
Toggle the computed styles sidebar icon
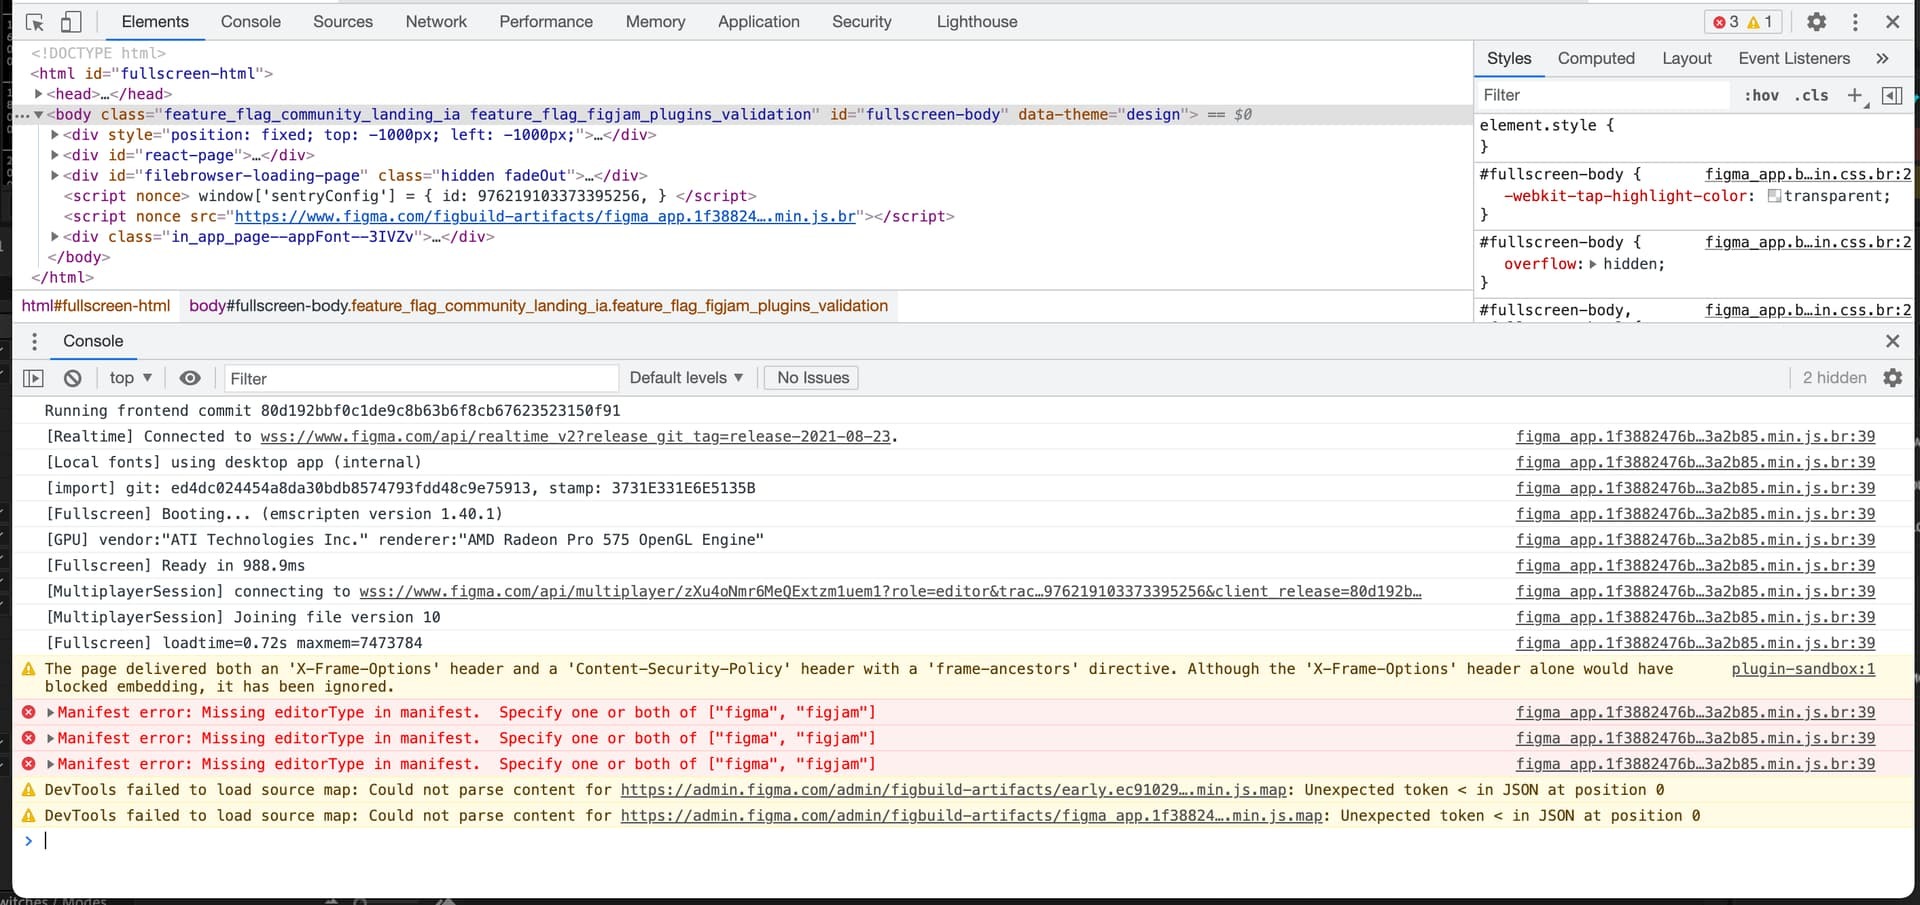(x=1892, y=95)
